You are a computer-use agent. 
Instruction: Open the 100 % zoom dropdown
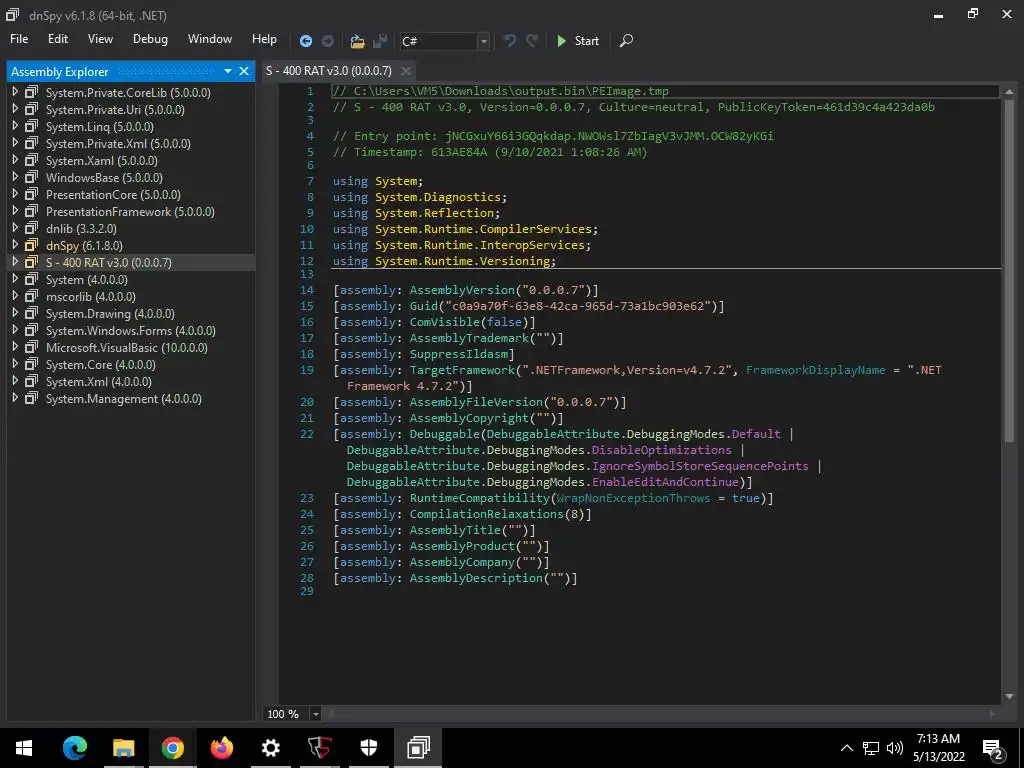click(315, 714)
